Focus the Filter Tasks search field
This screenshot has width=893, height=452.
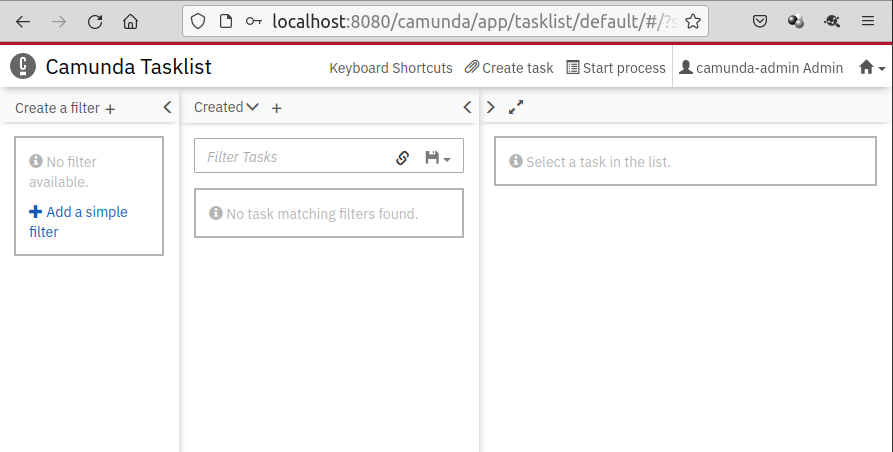click(x=295, y=157)
